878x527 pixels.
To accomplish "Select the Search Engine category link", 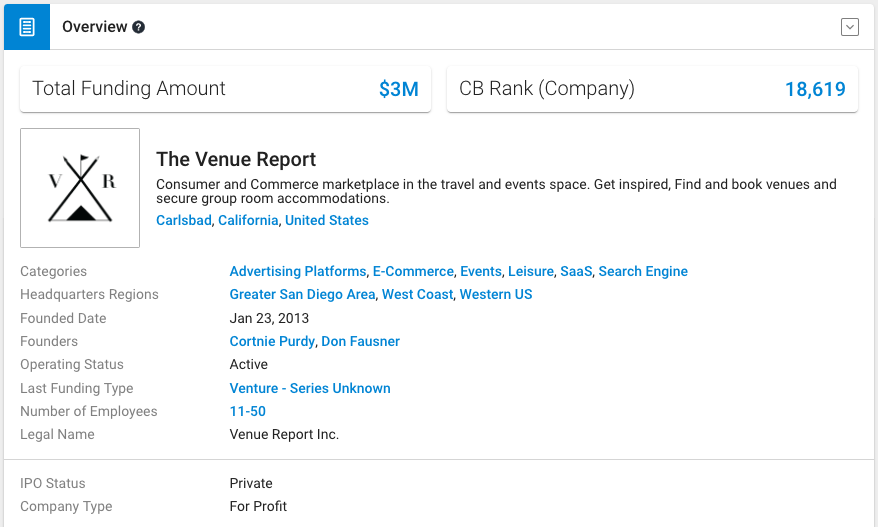I will pyautogui.click(x=643, y=271).
